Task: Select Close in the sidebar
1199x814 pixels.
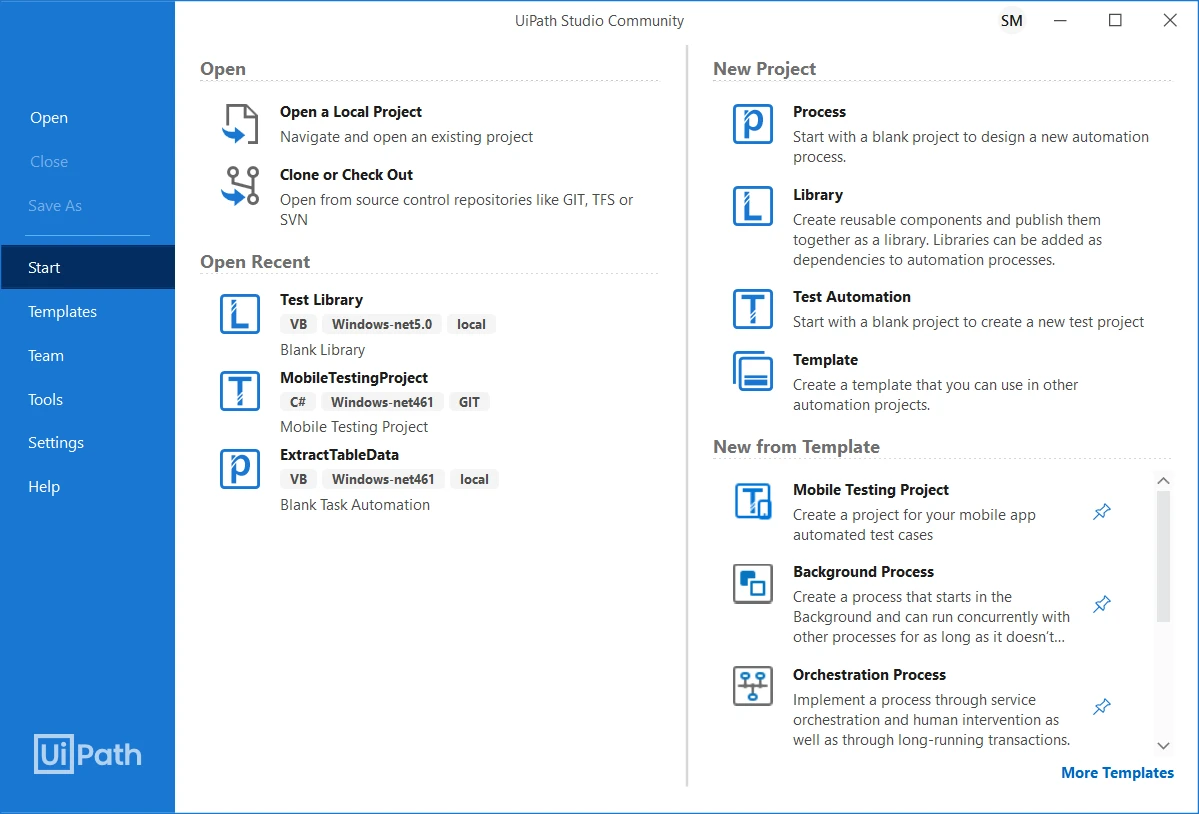Action: (49, 162)
